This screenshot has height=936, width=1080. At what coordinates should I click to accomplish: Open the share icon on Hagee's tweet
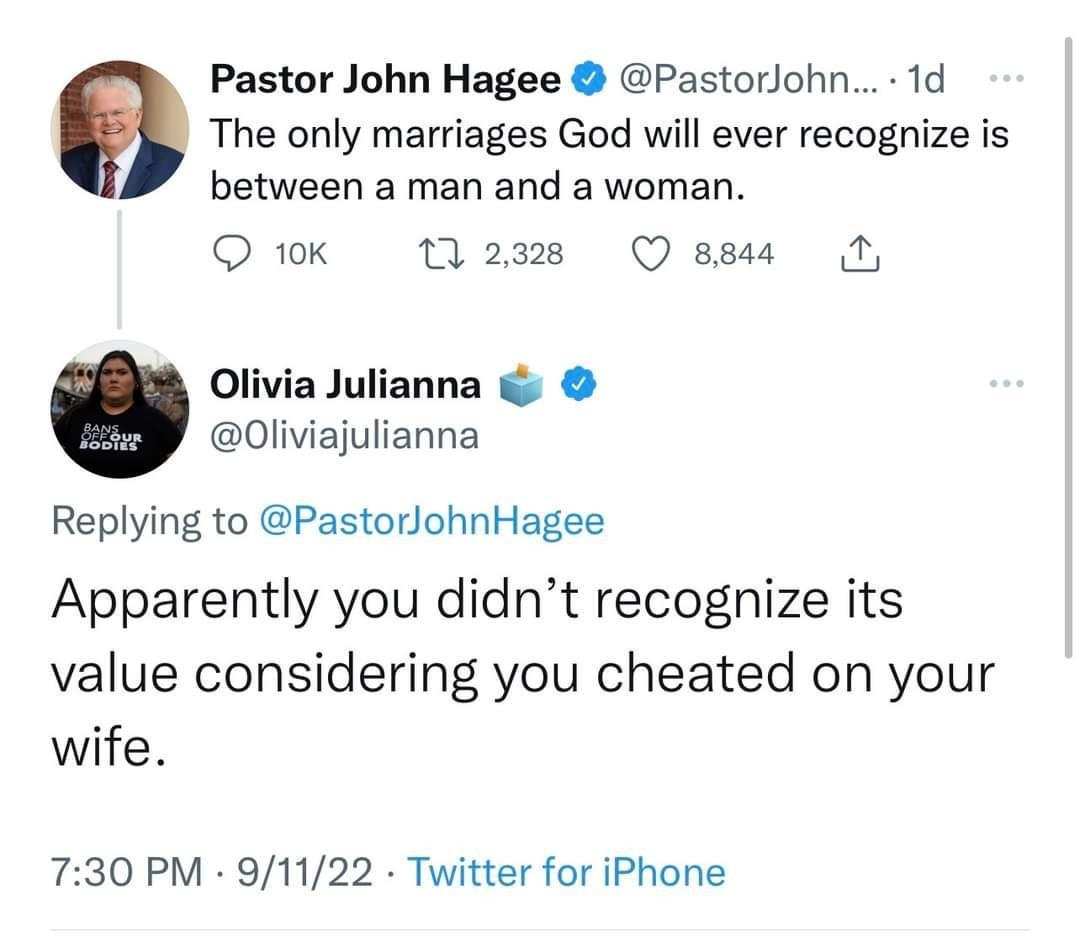858,253
